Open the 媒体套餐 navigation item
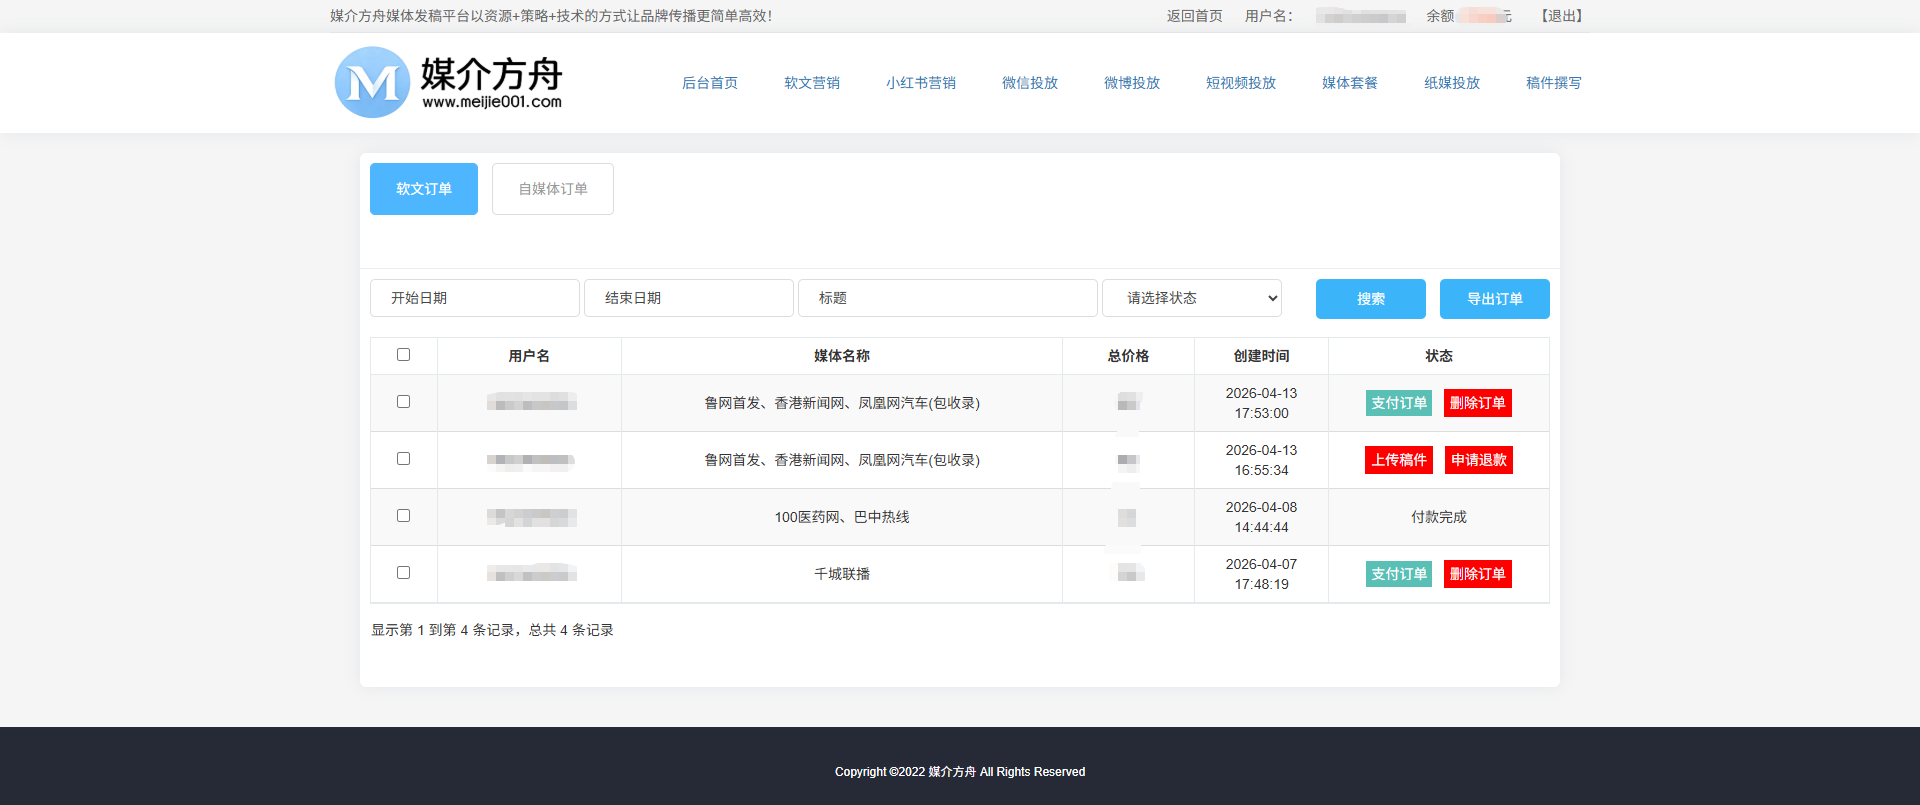The height and width of the screenshot is (805, 1920). [1349, 83]
